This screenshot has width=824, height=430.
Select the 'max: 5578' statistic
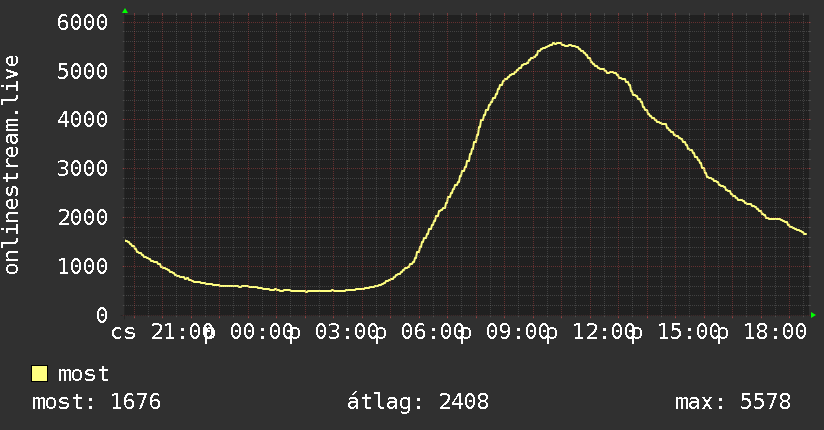(x=733, y=402)
